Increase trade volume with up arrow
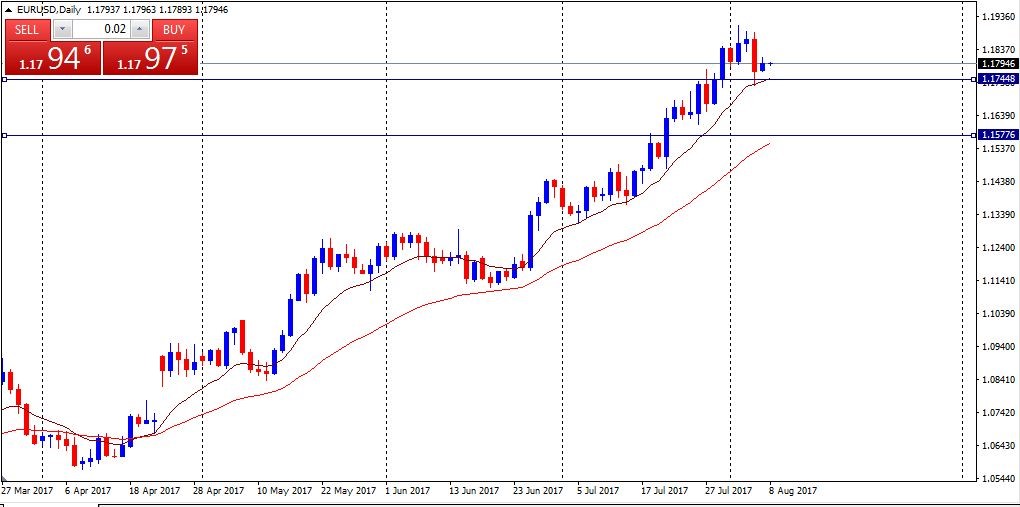The height and width of the screenshot is (507, 1020). [141, 30]
